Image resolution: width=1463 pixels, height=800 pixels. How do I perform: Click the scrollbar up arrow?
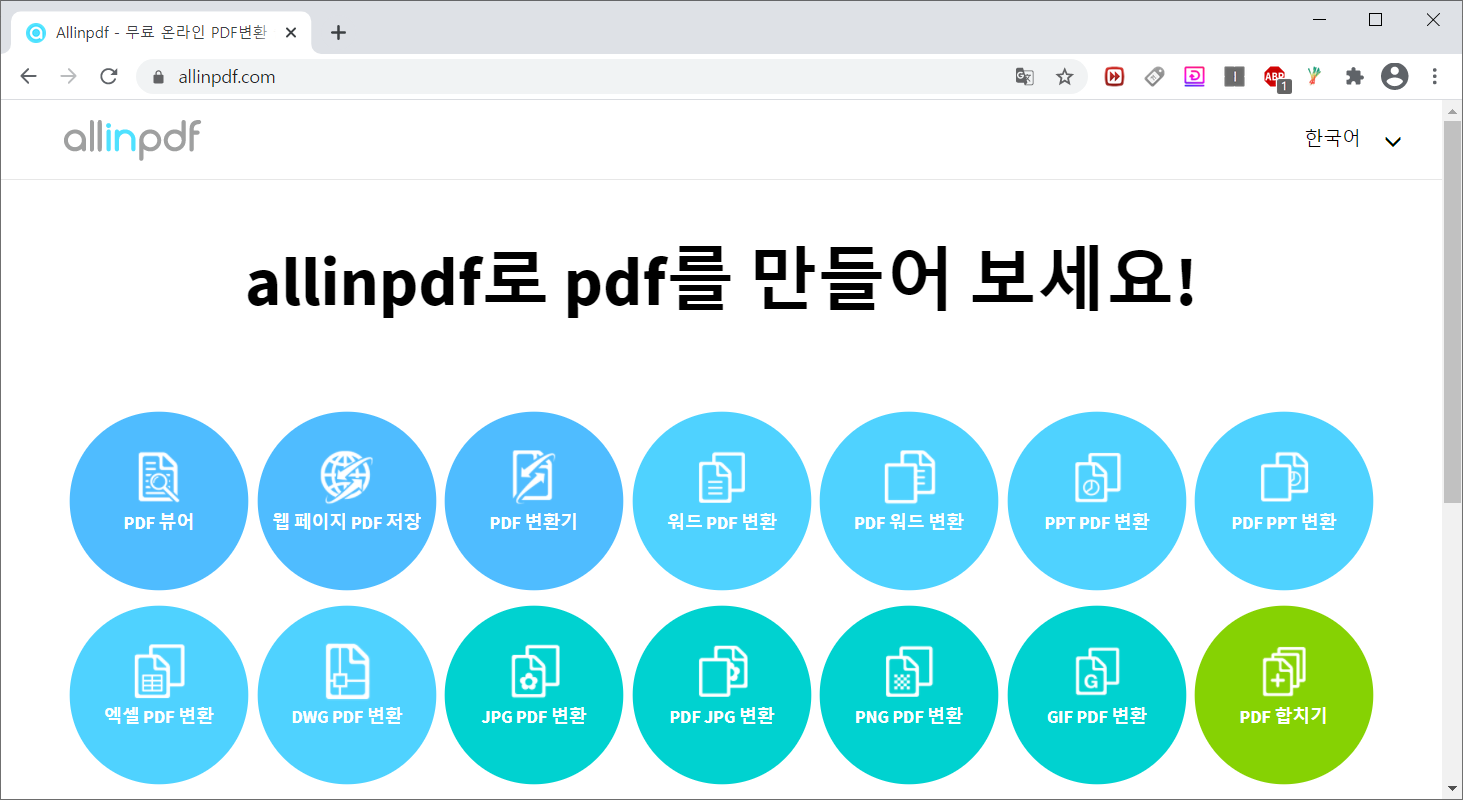tap(1453, 109)
